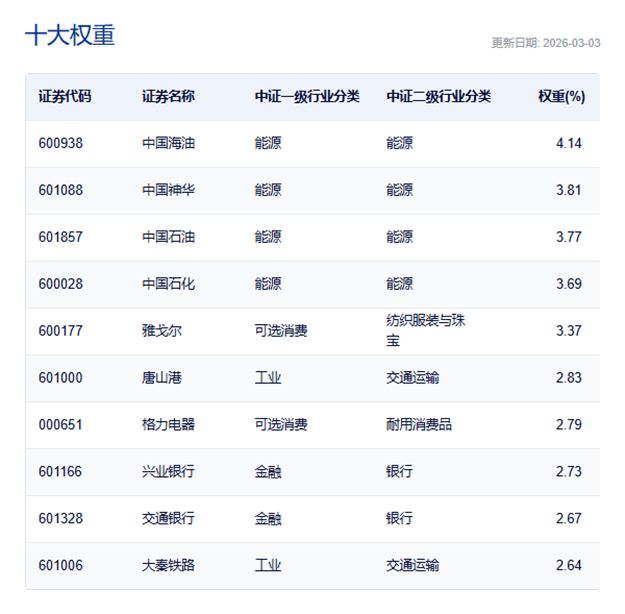Open the 中国石化 entry
The height and width of the screenshot is (614, 625).
(x=168, y=284)
